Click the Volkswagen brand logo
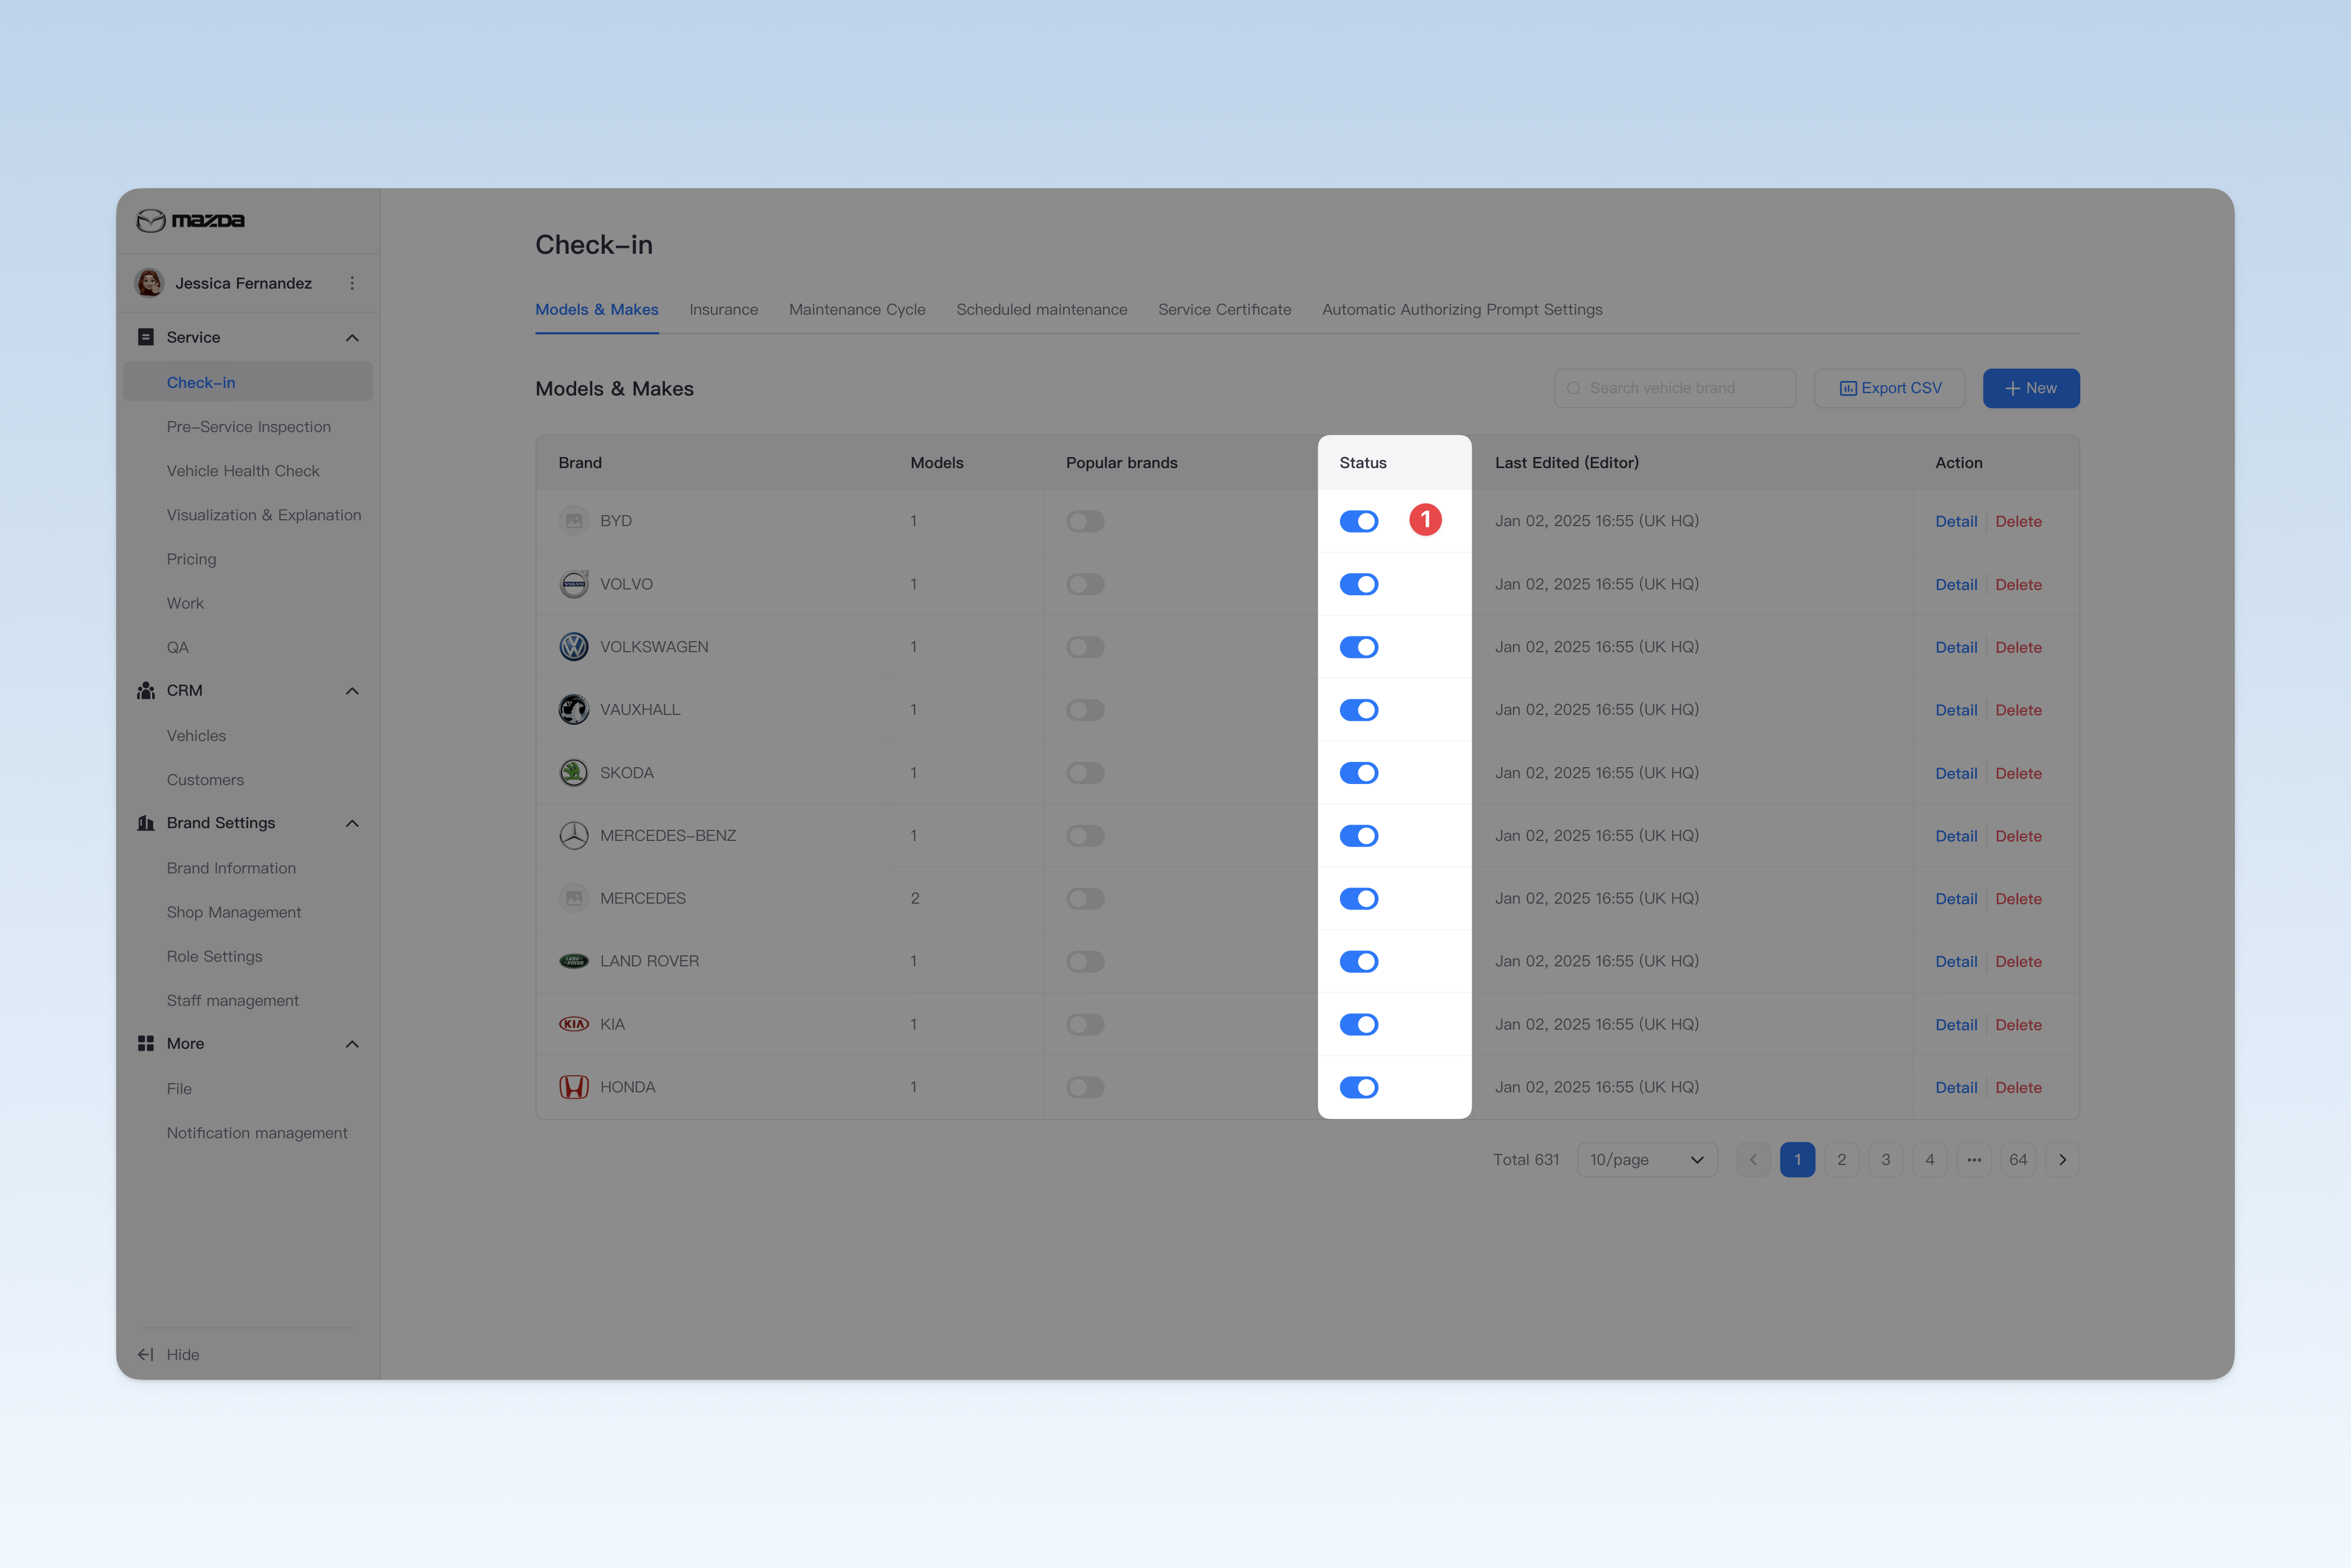 point(574,647)
